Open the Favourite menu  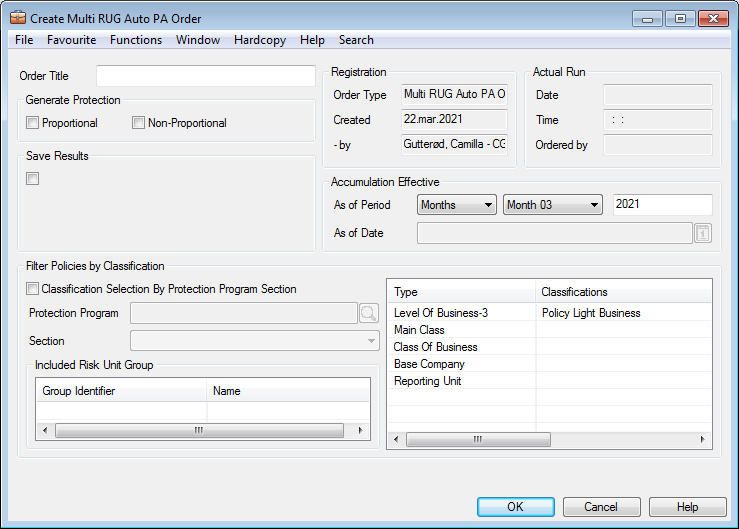coord(72,40)
